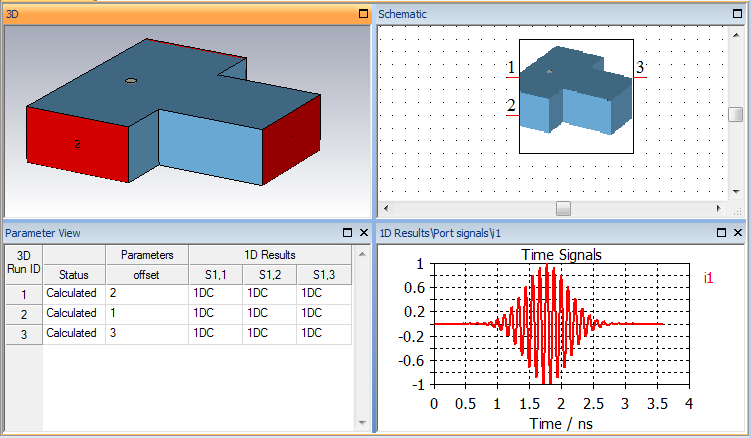Click offset value 2 in row 1
Viewport: 751px width, 438px height.
pyautogui.click(x=147, y=293)
